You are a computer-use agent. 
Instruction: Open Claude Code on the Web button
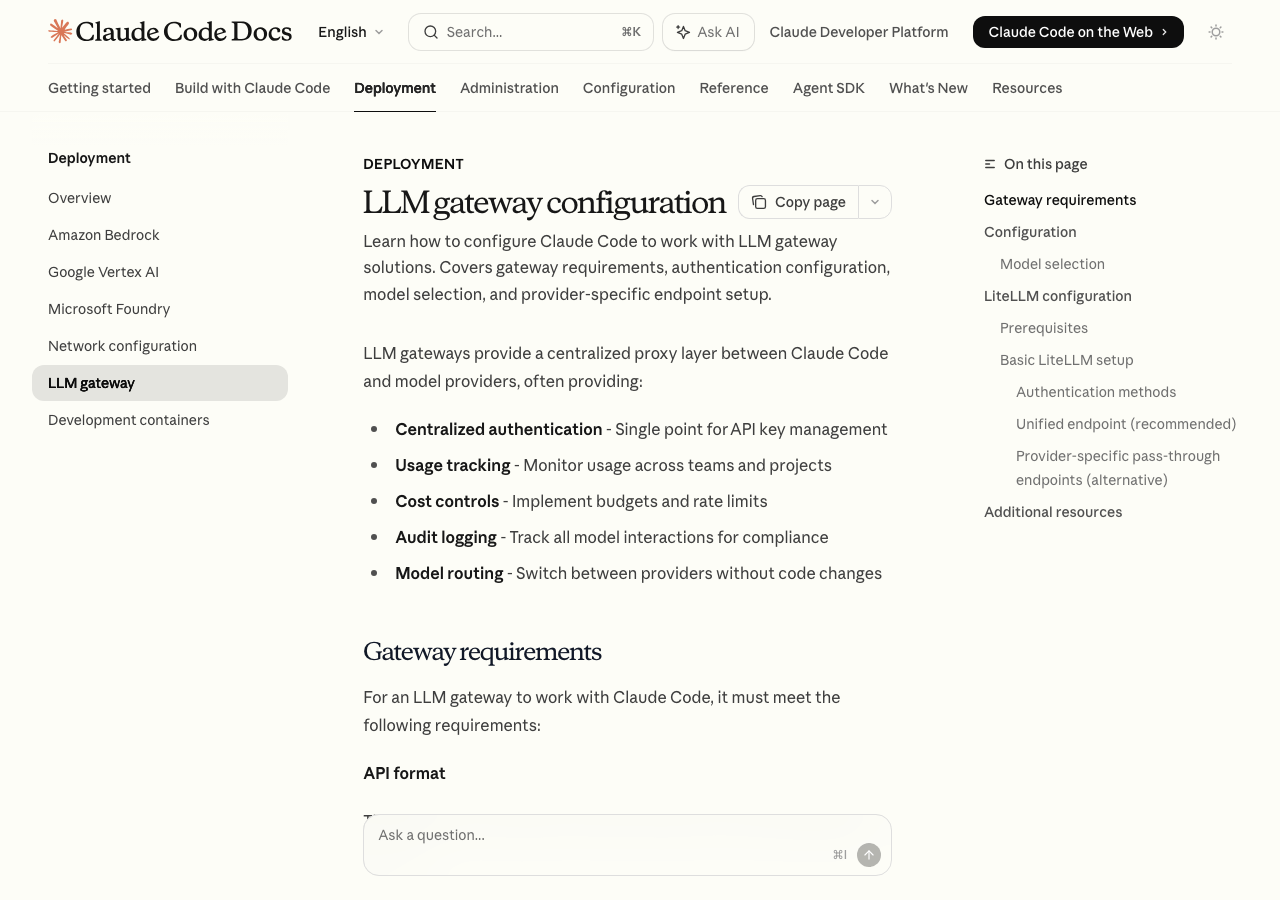point(1077,32)
